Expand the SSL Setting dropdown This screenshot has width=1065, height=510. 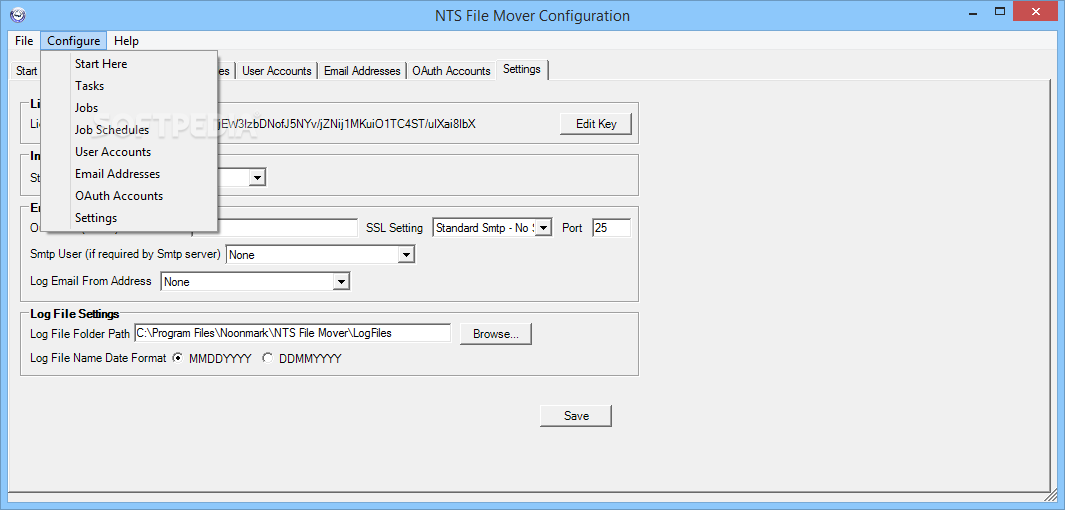544,228
